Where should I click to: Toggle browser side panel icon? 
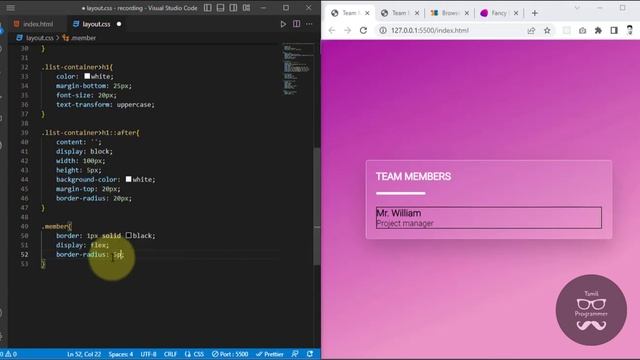tap(614, 30)
